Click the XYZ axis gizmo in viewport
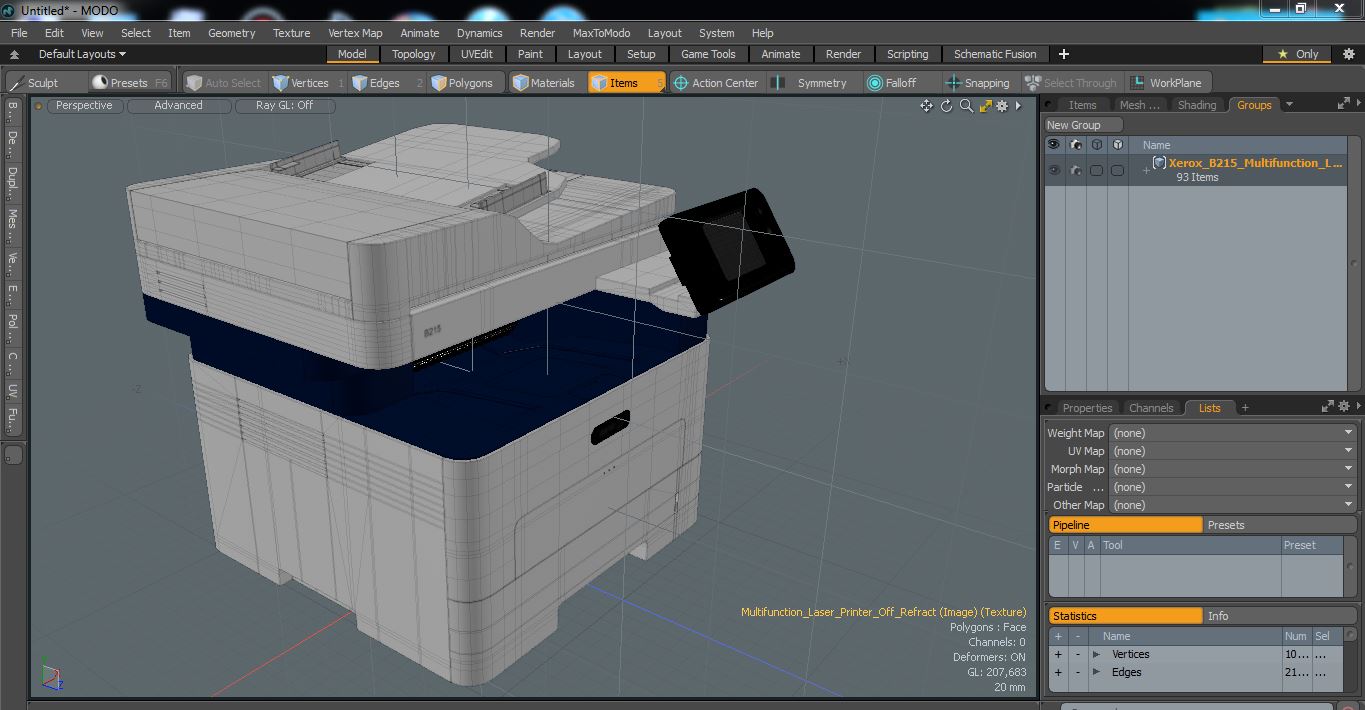1365x710 pixels. tap(50, 677)
